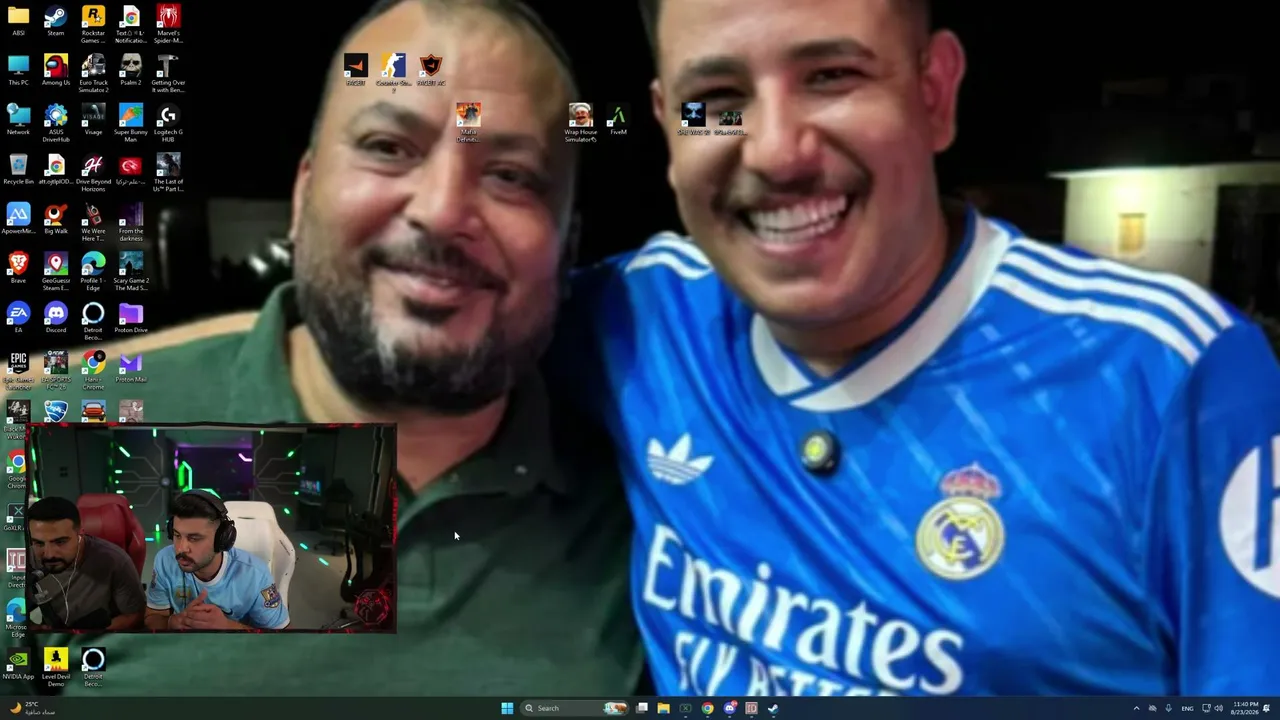
Task: Open Detroit Become Human next to Level Devil
Action: click(93, 667)
